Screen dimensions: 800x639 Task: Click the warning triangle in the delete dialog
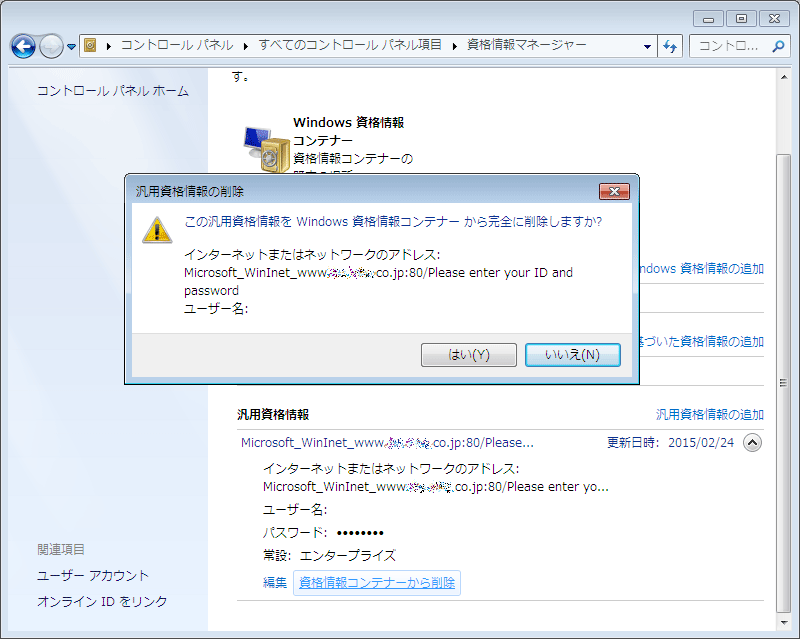click(156, 231)
